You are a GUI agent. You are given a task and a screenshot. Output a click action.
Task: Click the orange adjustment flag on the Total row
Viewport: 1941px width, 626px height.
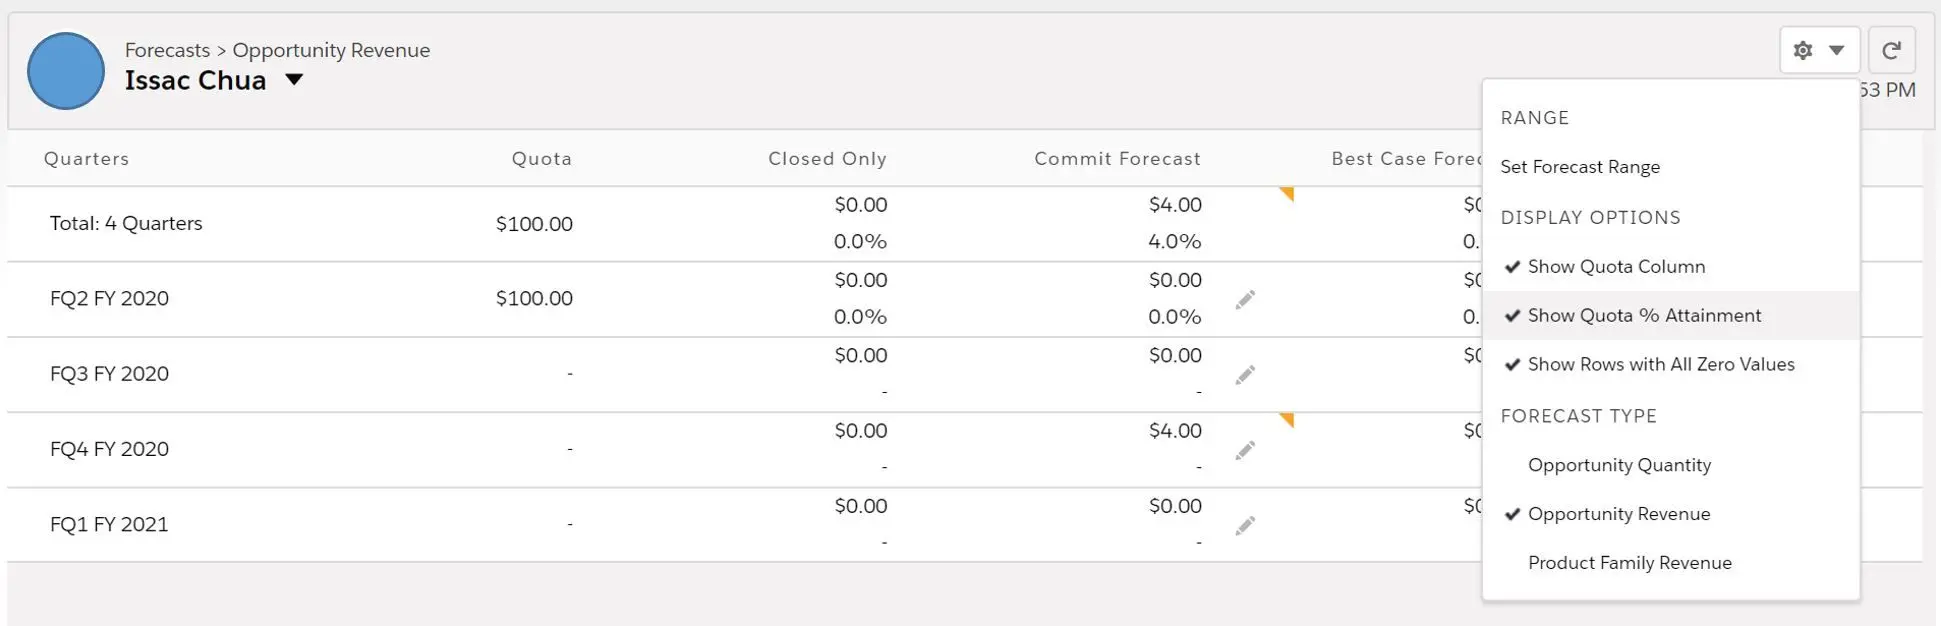(1288, 193)
